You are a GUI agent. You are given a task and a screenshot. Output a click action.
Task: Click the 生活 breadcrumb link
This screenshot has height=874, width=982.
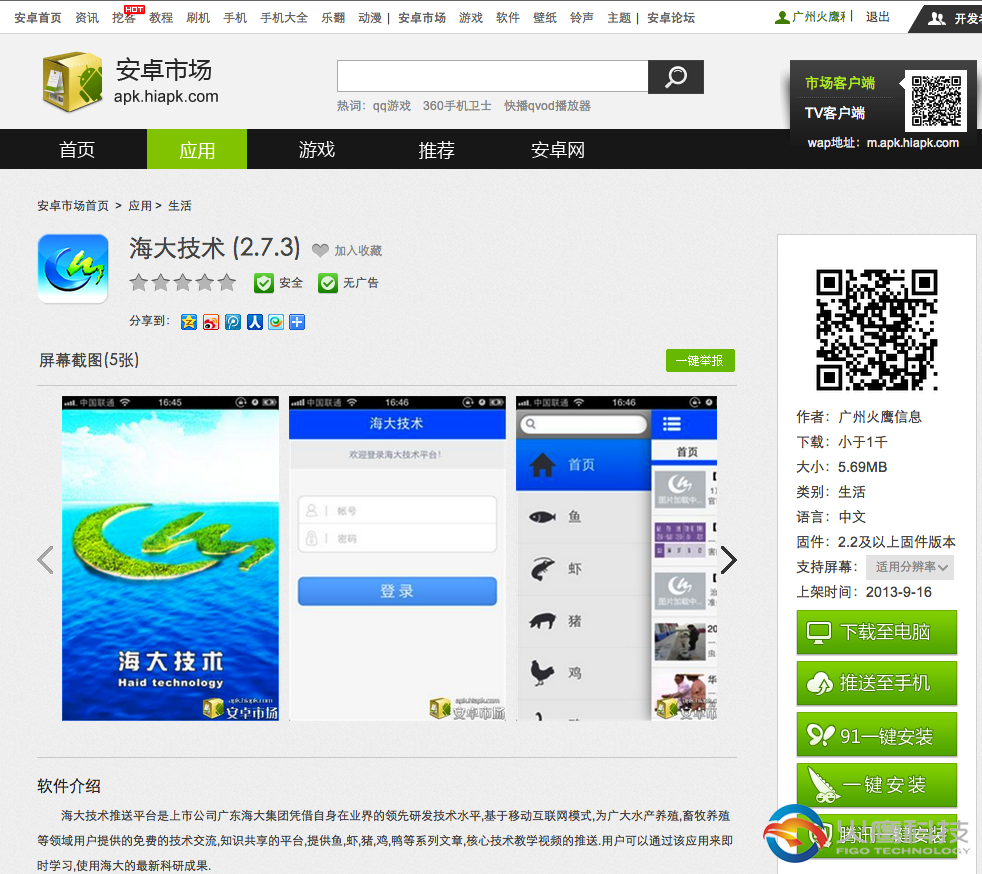180,205
